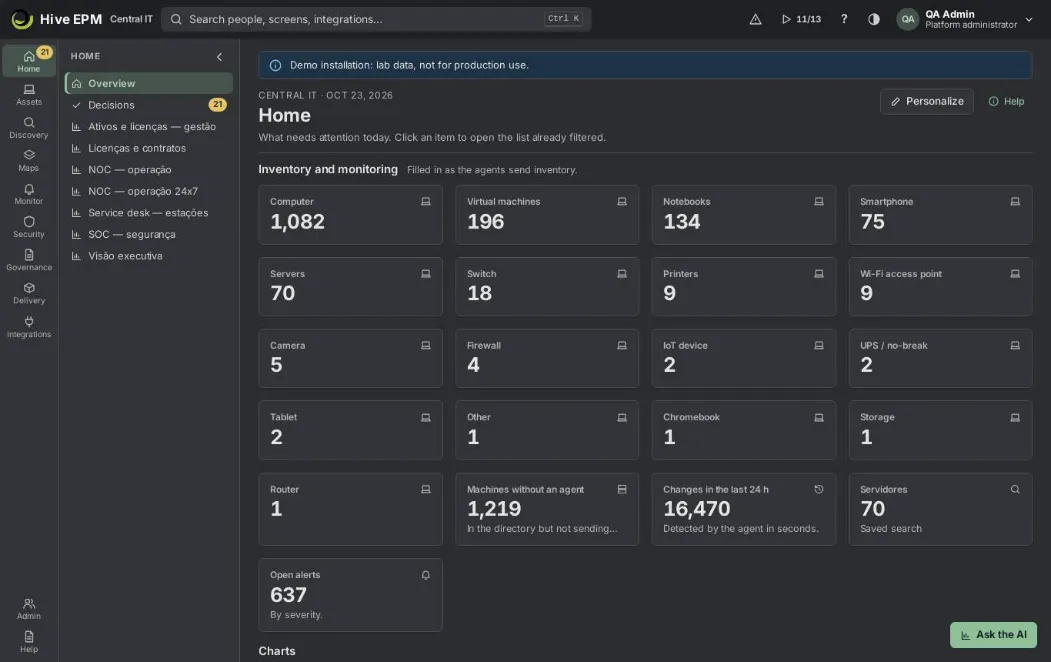Open the Firewall inventory card

[x=547, y=358]
